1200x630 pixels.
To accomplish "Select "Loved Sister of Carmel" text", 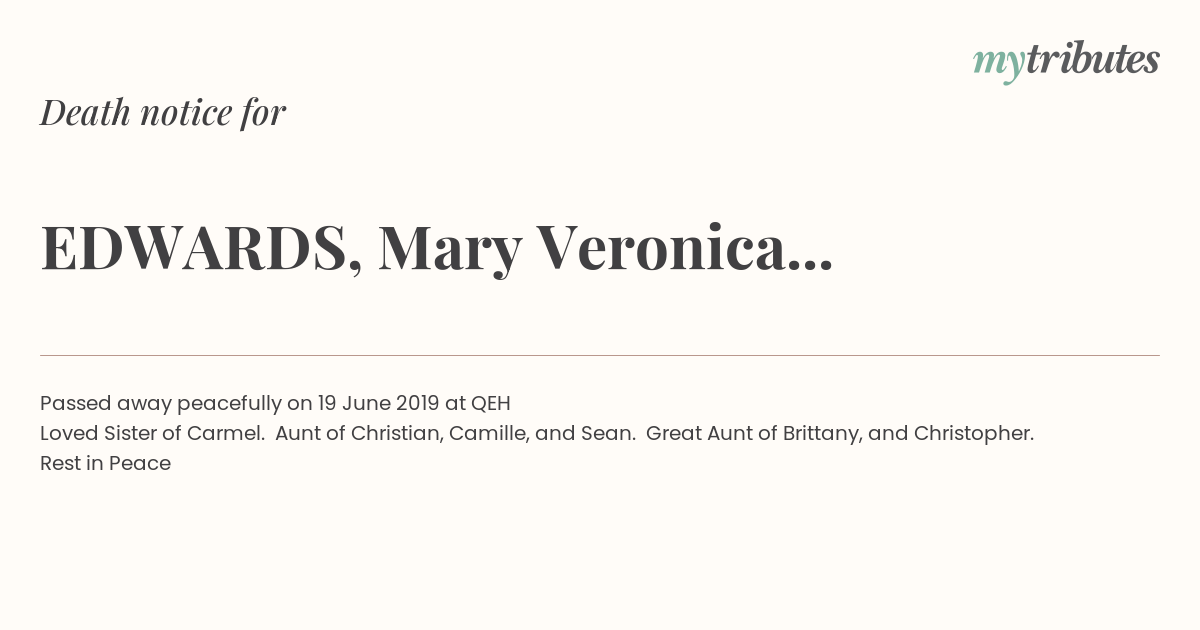I will pos(152,433).
